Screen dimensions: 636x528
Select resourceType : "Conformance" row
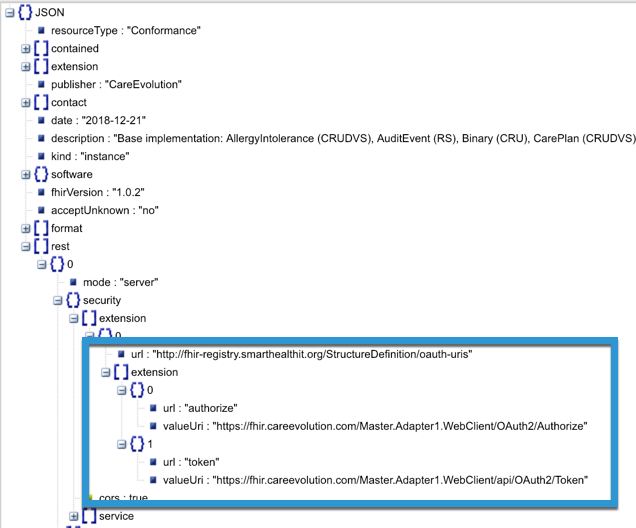[126, 31]
